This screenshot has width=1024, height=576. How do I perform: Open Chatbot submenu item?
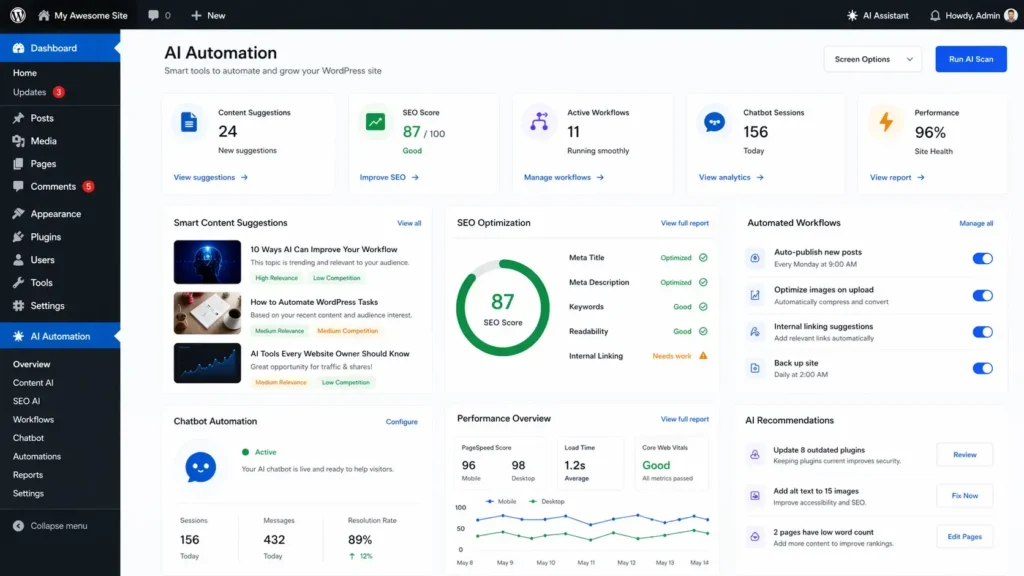(28, 438)
